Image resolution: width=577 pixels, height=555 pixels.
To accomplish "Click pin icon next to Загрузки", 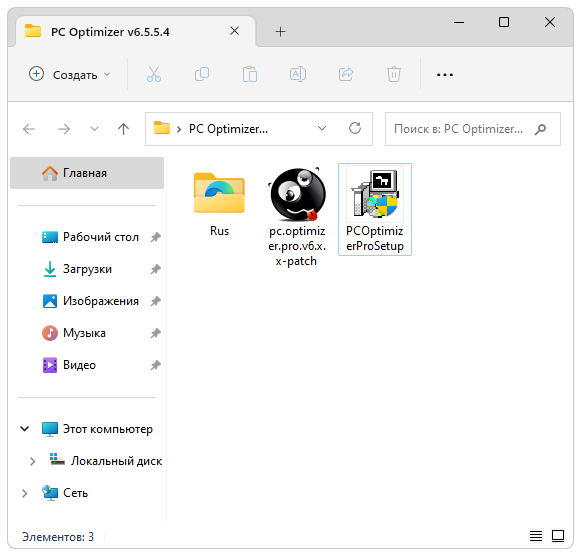I will pos(156,269).
